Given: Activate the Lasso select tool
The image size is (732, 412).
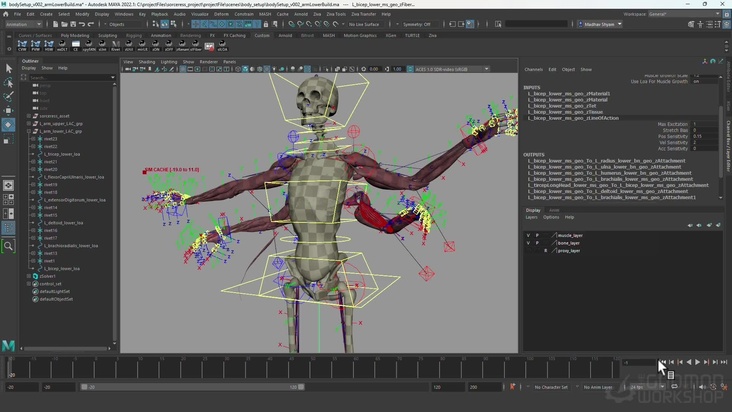Looking at the screenshot, I should click(8, 83).
